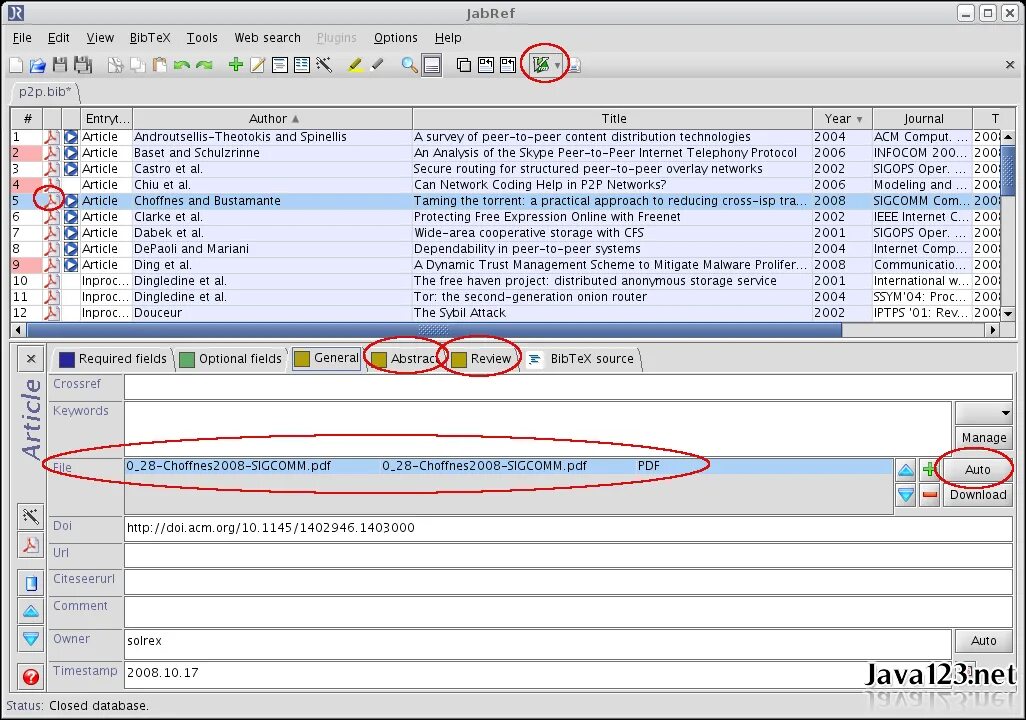Open the PDF icon for Douceur entry

coord(51,312)
